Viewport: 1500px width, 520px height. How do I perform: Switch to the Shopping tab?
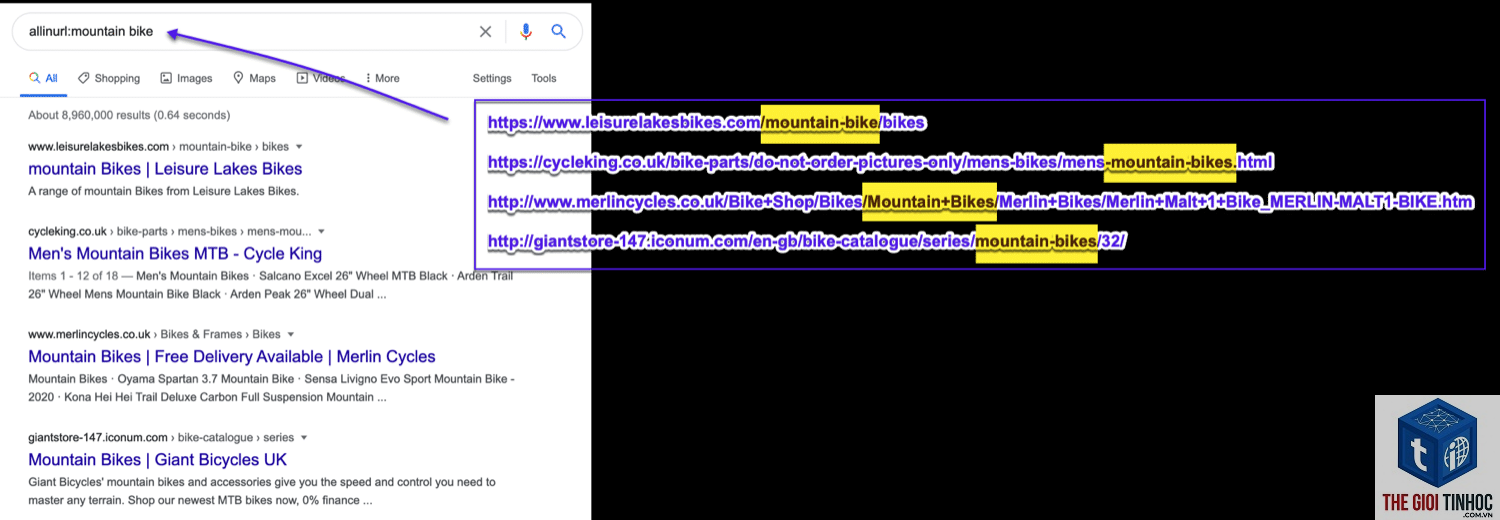(109, 78)
